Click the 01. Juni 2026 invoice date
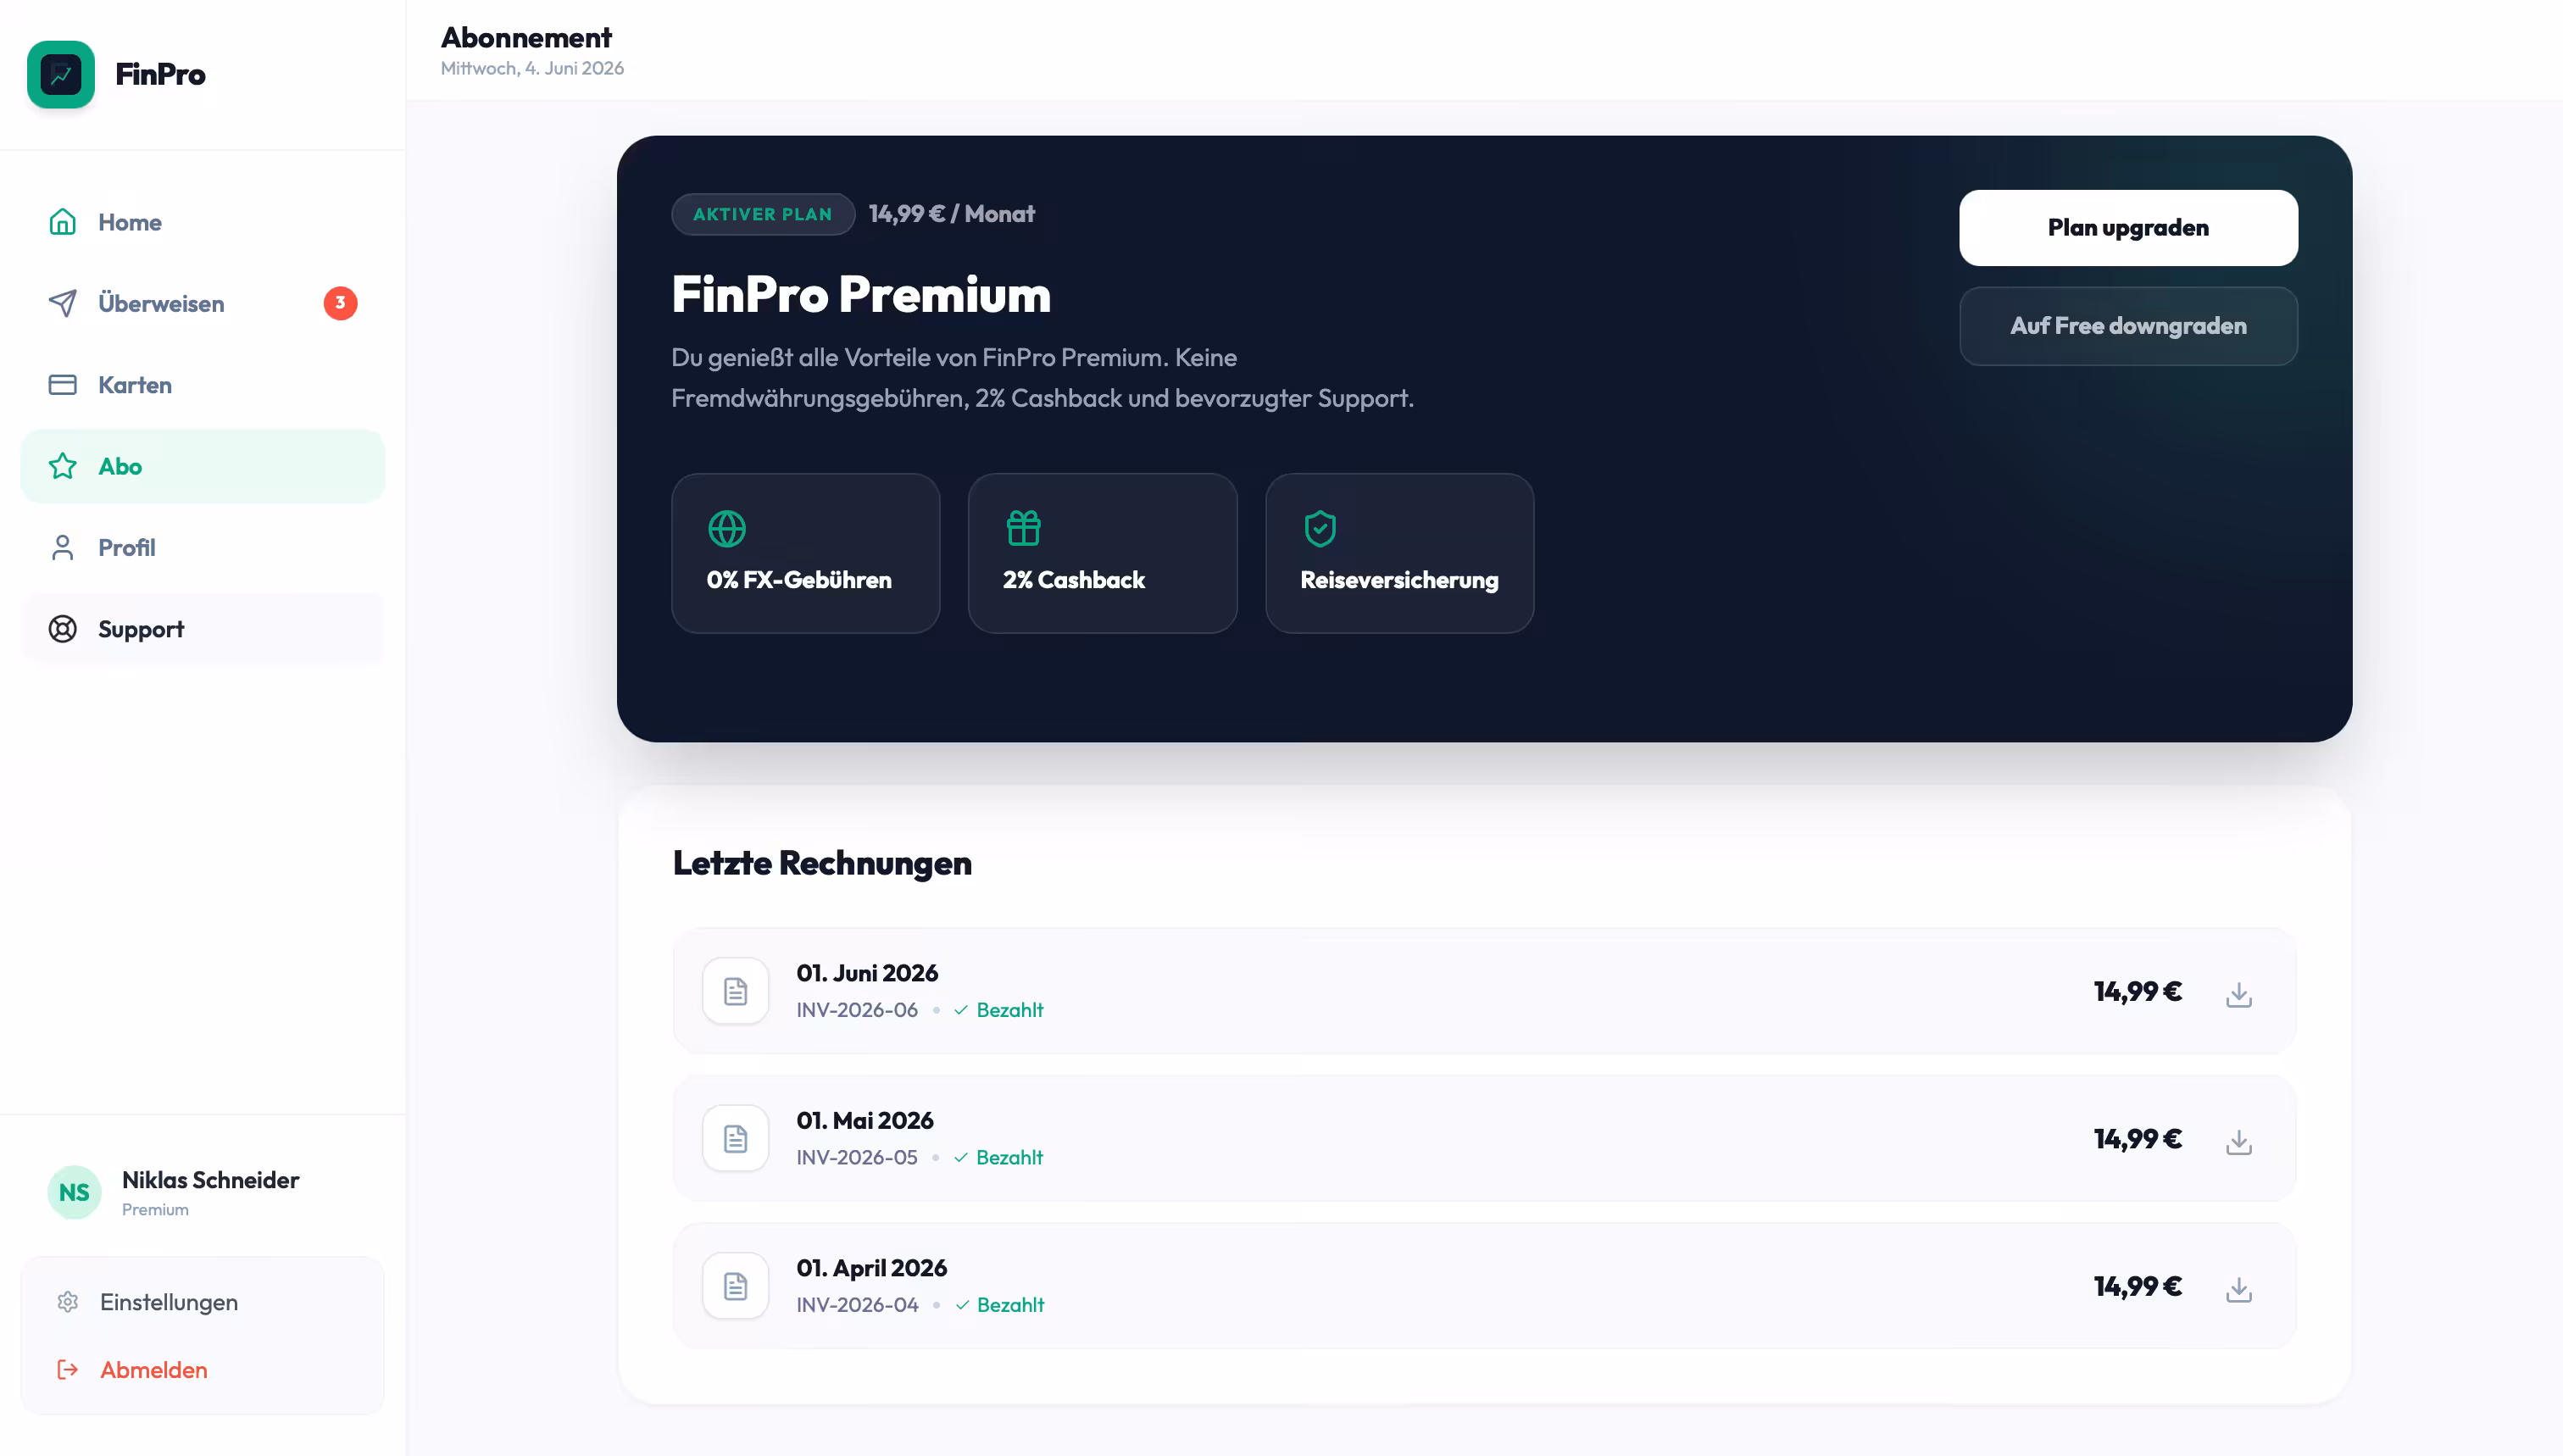 (x=867, y=973)
